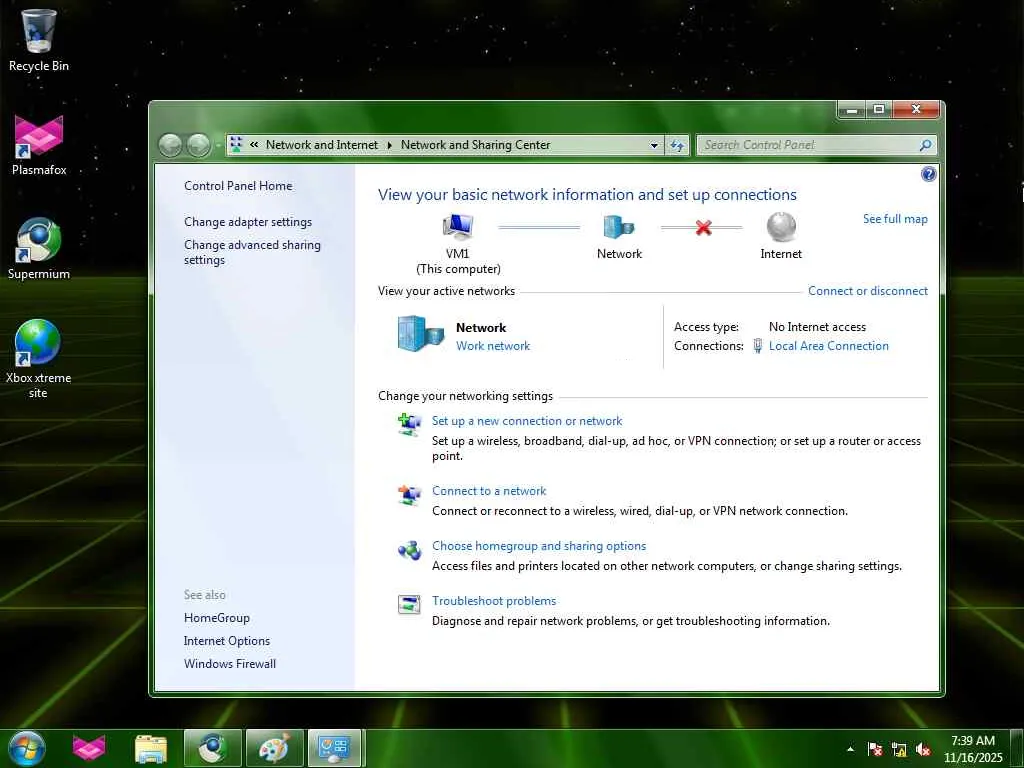
Task: Click Supermium button in the taskbar
Action: 212,748
